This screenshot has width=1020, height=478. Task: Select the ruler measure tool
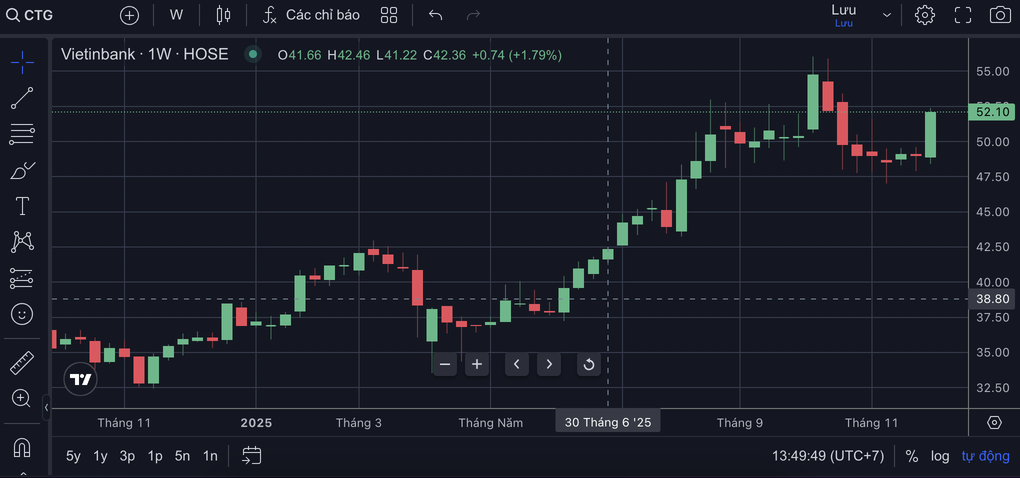point(22,362)
